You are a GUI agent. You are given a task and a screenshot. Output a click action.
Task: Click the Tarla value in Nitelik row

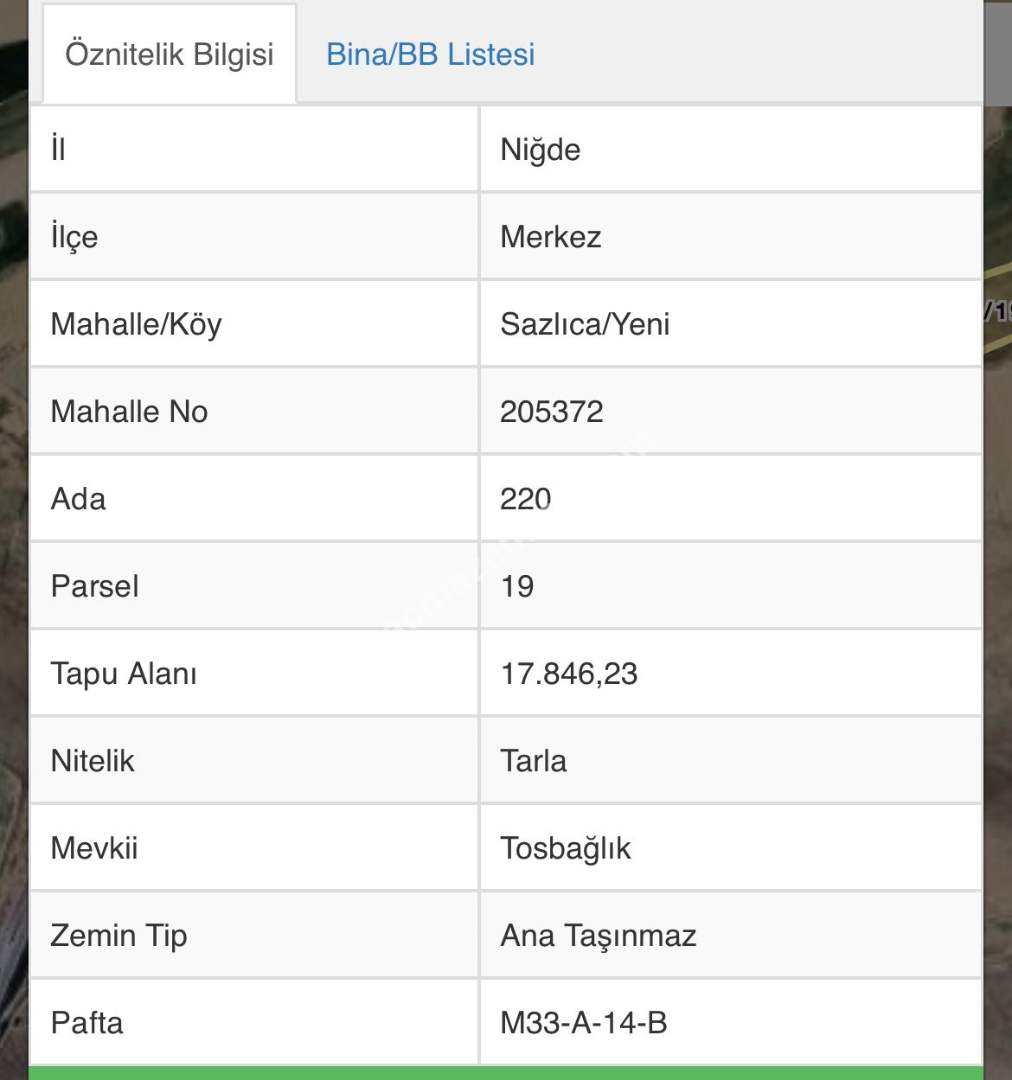pos(533,760)
